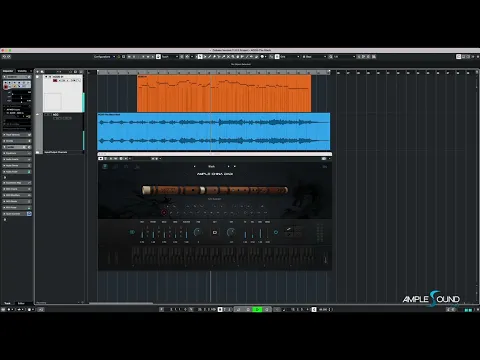480x360 pixels.
Task: Toggle the green power button in plugin
Action: [132, 232]
